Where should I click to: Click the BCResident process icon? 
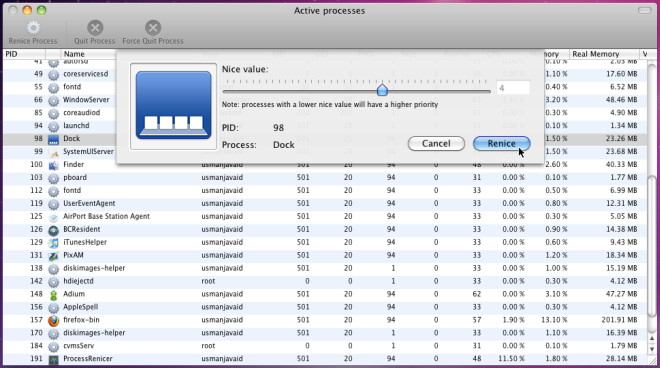point(53,230)
